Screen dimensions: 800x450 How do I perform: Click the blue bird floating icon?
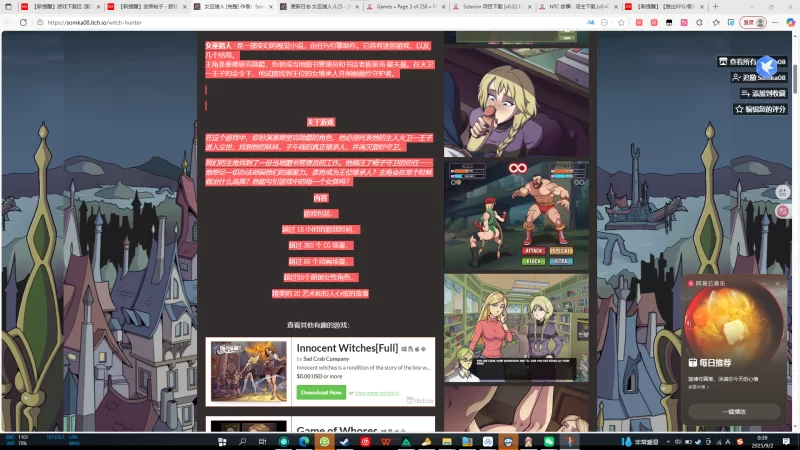[x=766, y=65]
